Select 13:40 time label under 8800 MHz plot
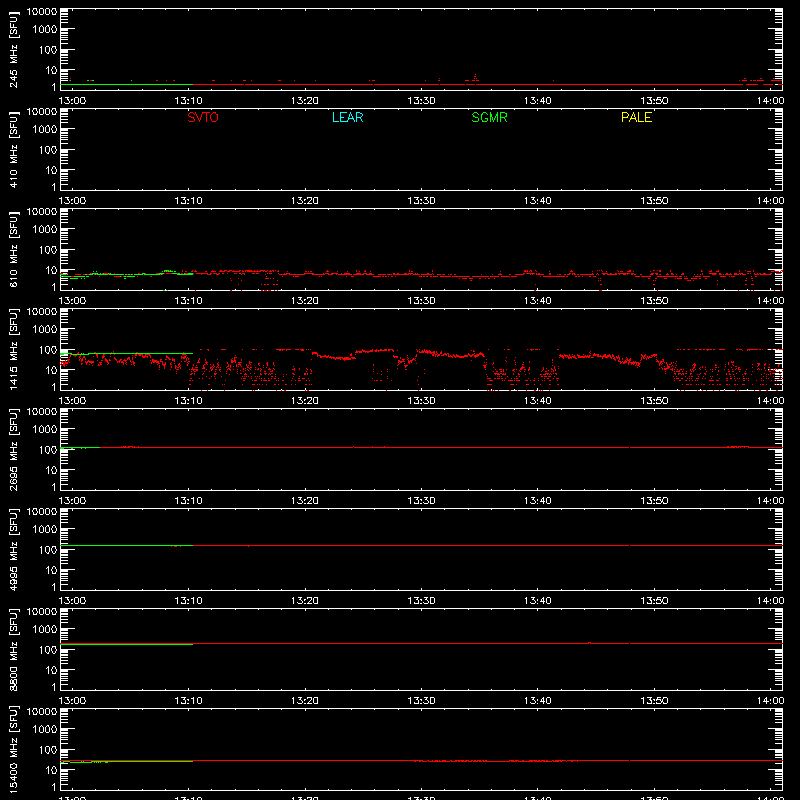Image resolution: width=800 pixels, height=800 pixels. coord(538,701)
